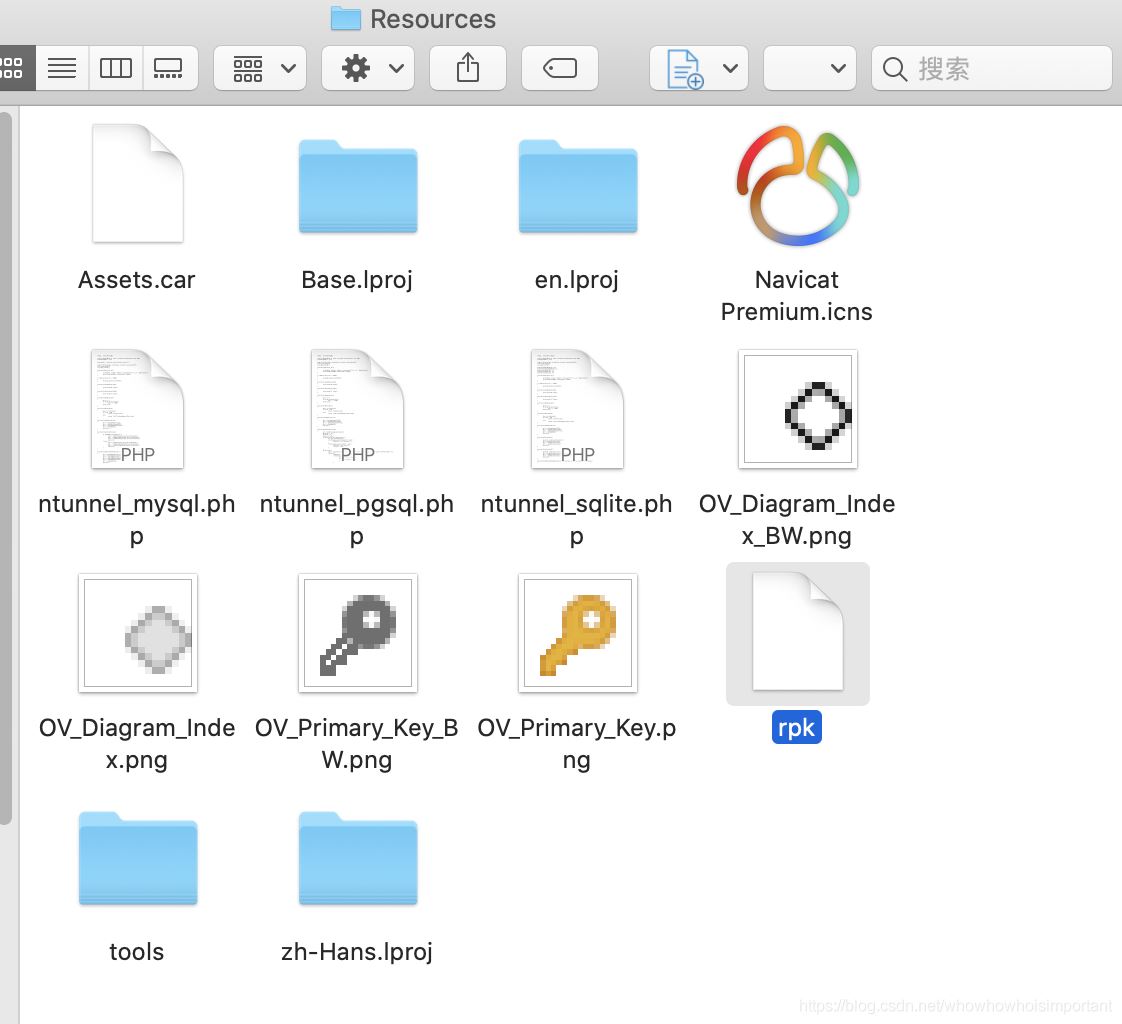Select the ntunnel_mysql.php file
The width and height of the screenshot is (1122, 1024).
pyautogui.click(x=137, y=409)
